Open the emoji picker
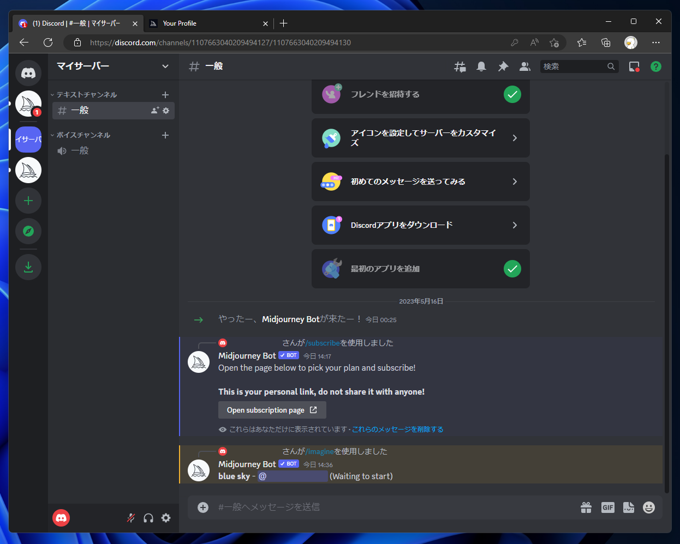680x544 pixels. (649, 507)
